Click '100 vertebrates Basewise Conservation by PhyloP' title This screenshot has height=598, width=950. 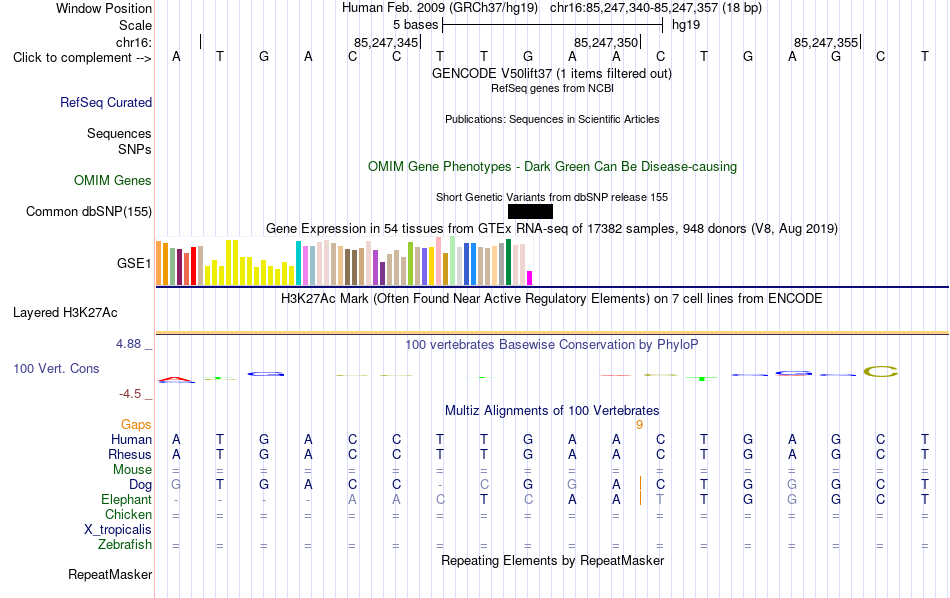552,345
